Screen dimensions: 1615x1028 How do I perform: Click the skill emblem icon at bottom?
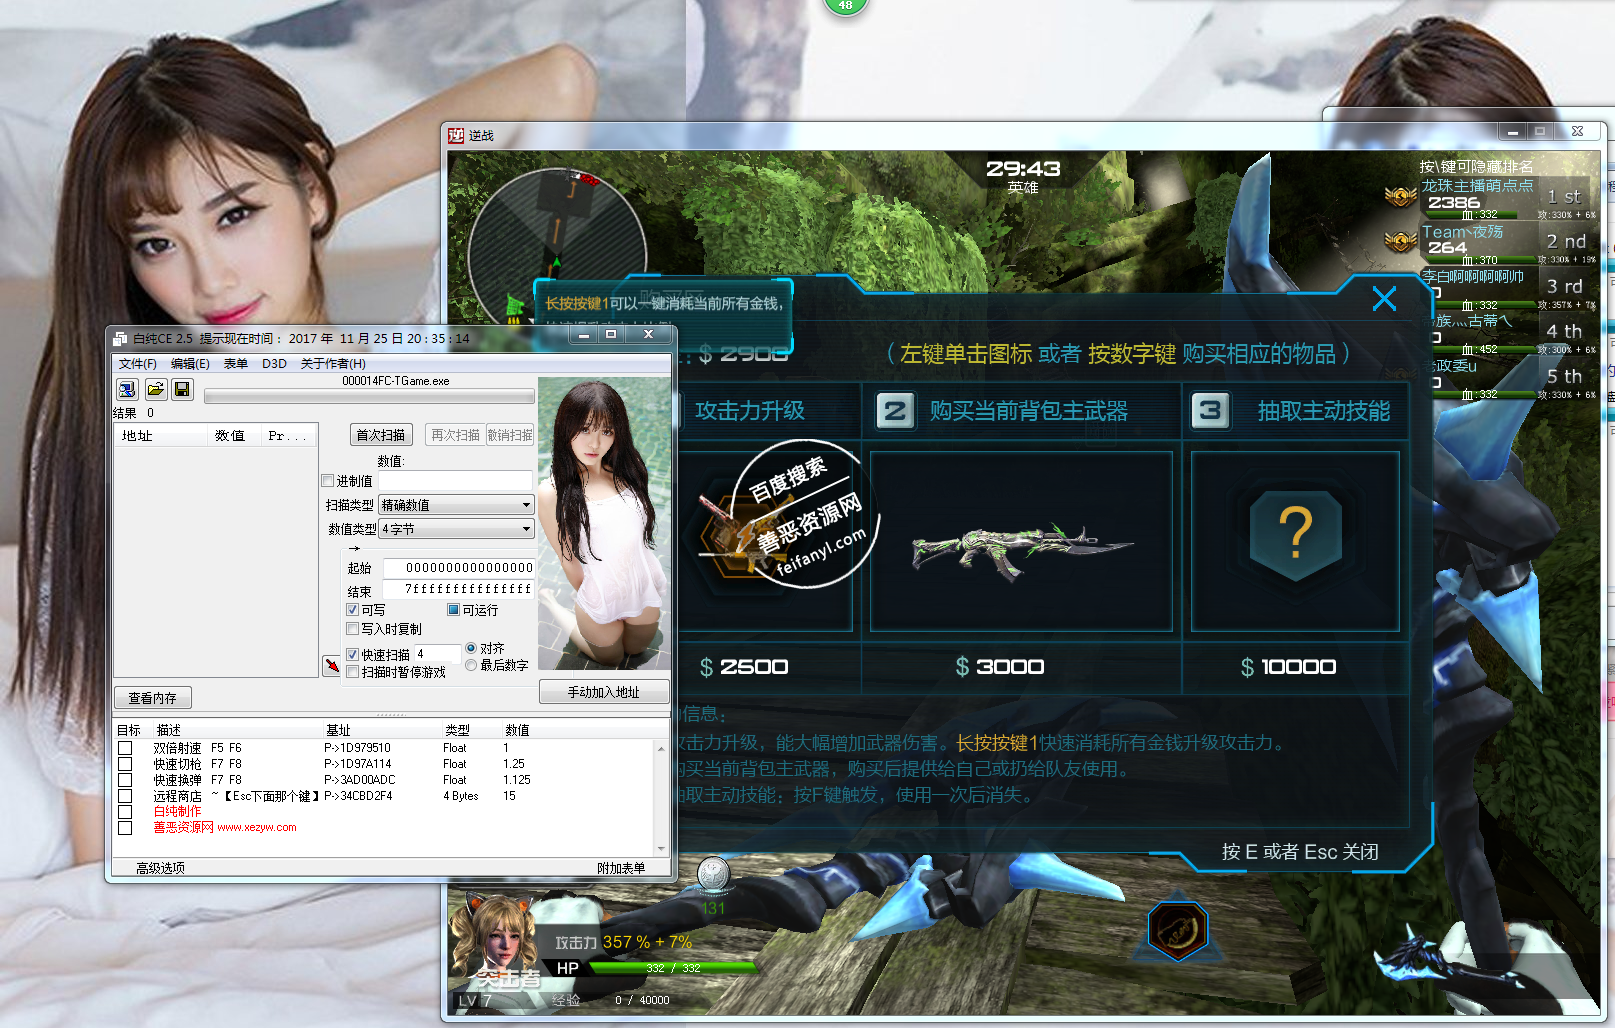point(1178,930)
